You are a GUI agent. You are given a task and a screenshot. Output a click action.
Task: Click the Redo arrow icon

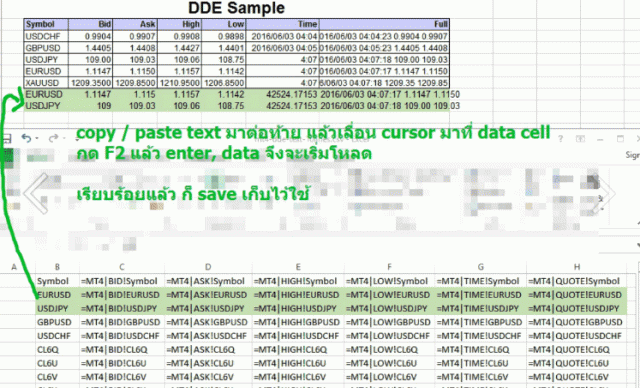coord(53,138)
